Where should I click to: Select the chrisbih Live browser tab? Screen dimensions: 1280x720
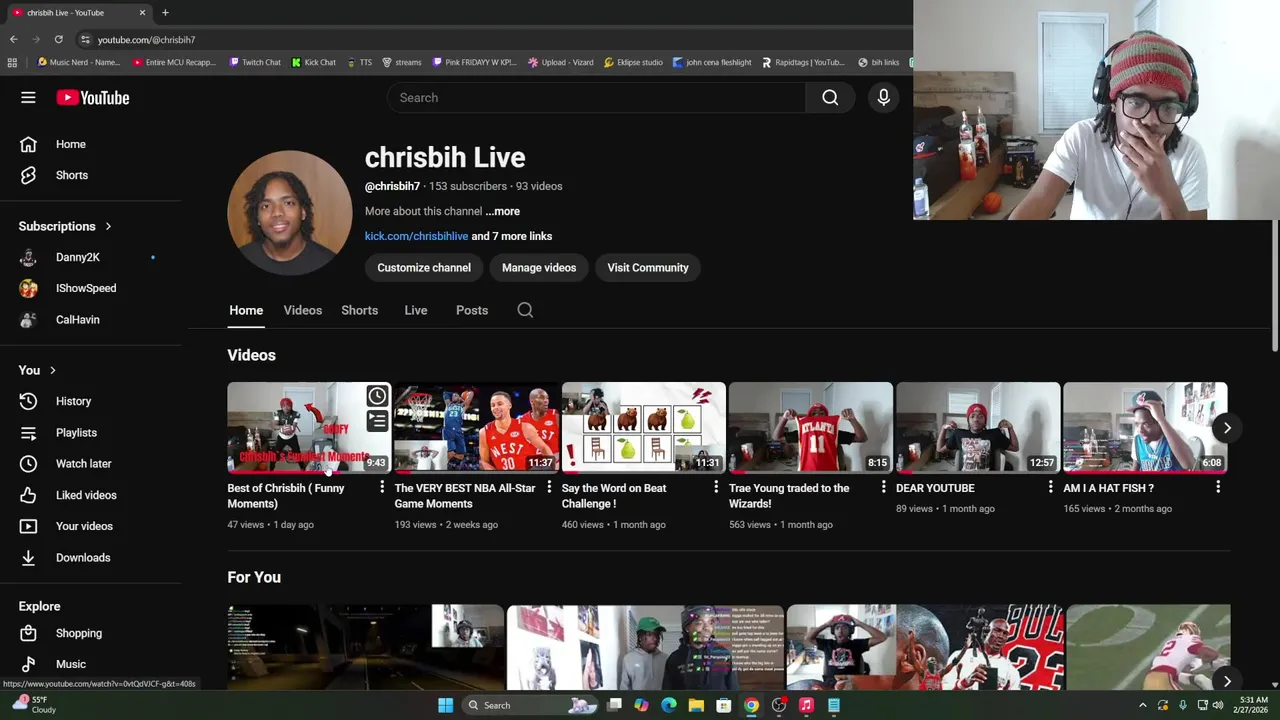point(78,13)
